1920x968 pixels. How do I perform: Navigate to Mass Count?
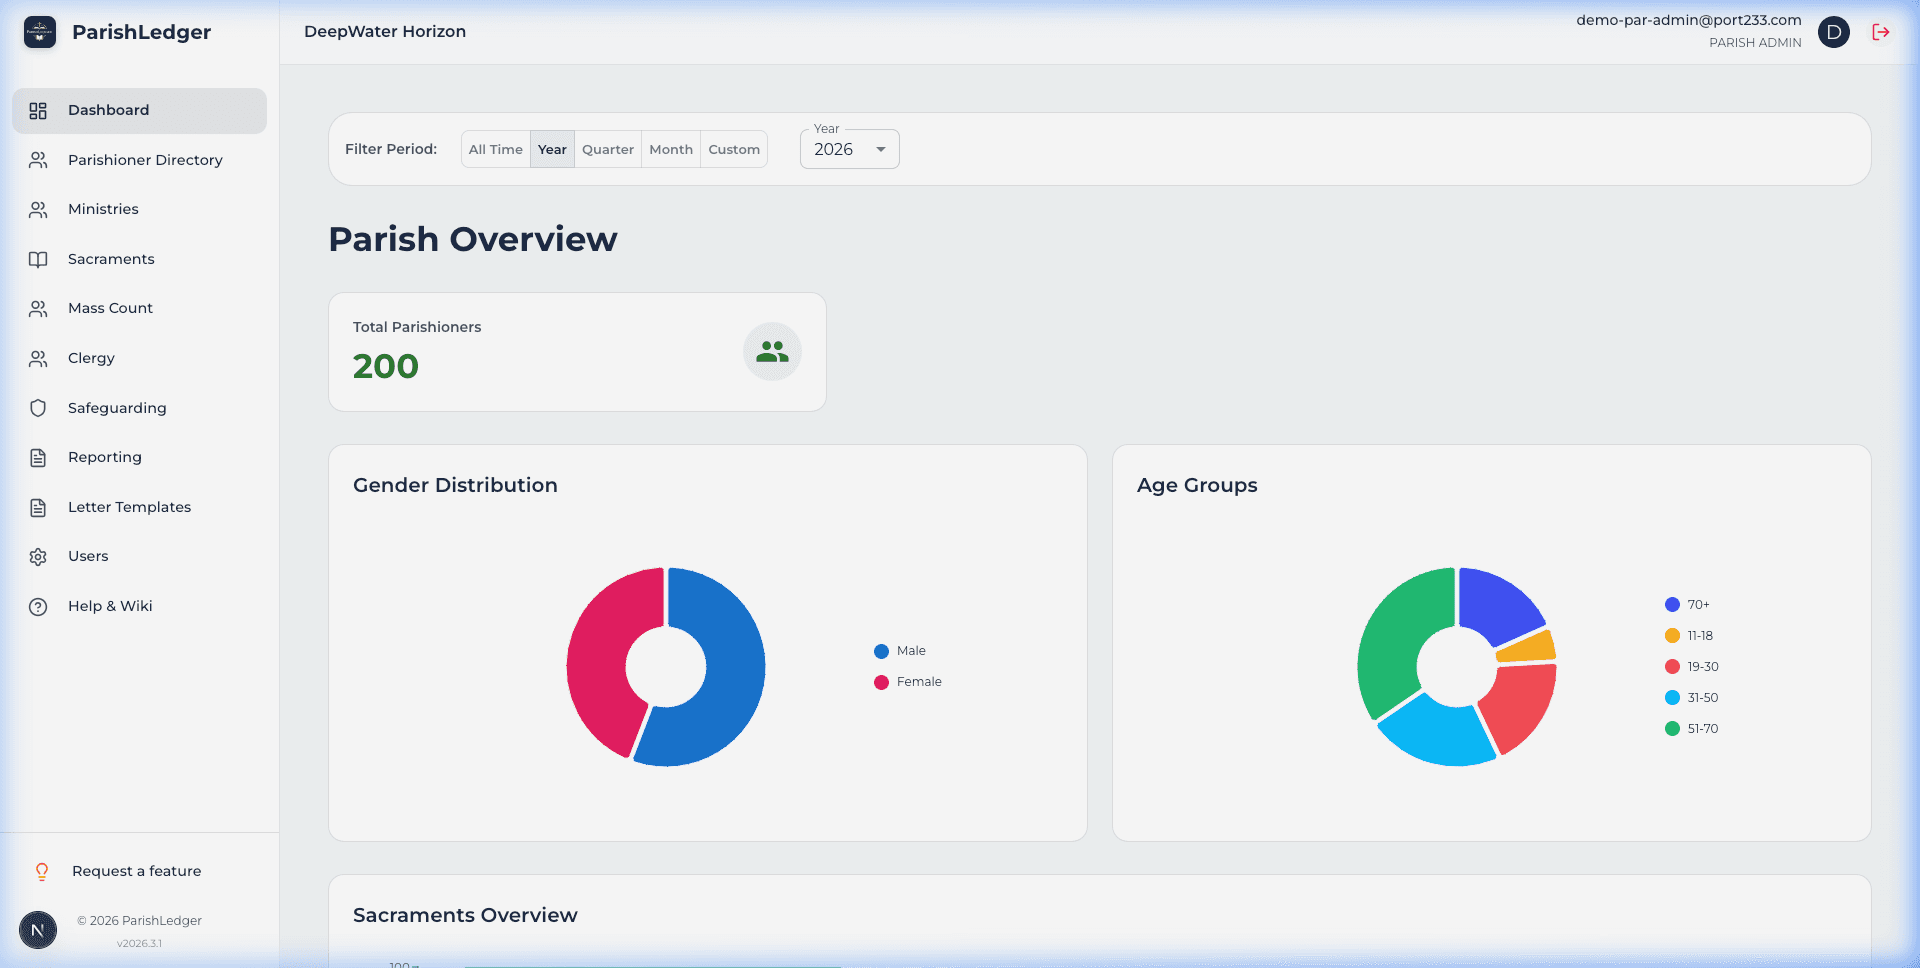[110, 308]
